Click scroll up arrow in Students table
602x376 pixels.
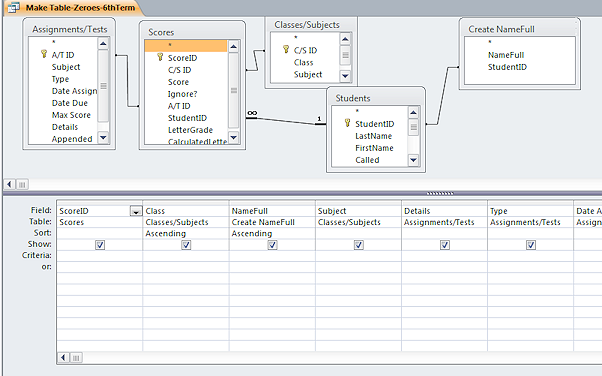point(413,113)
